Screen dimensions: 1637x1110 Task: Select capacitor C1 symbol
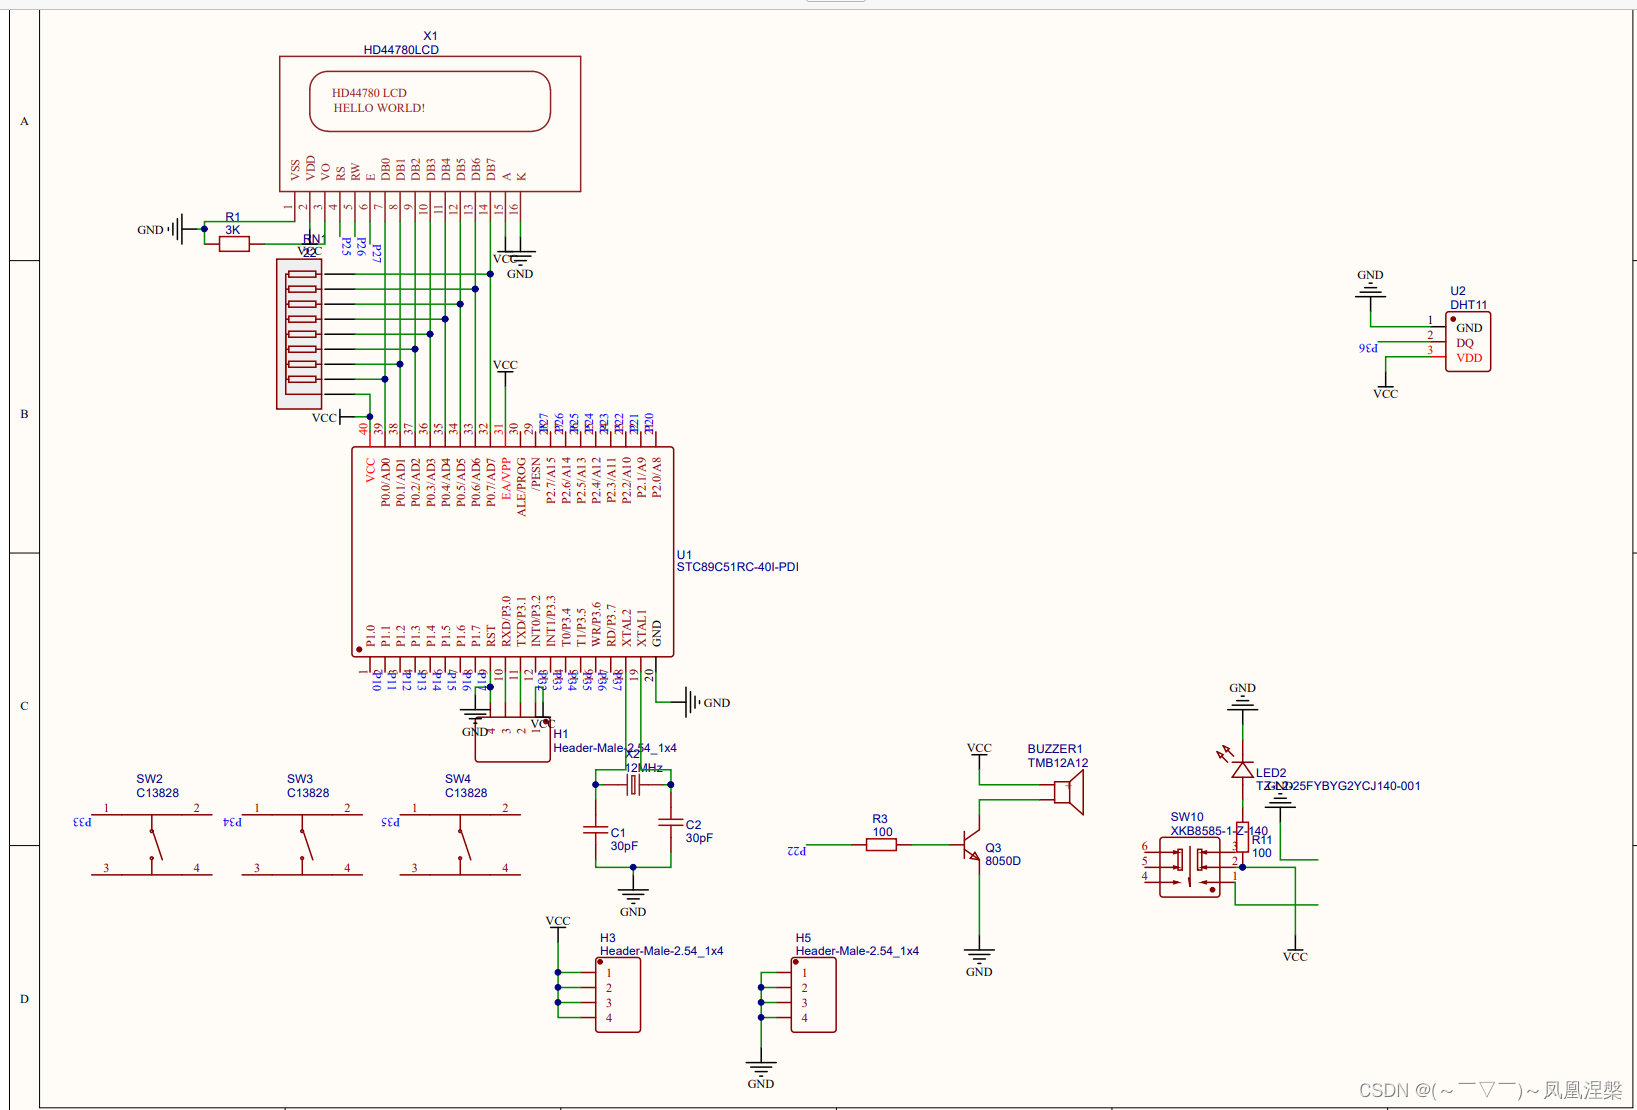(595, 829)
